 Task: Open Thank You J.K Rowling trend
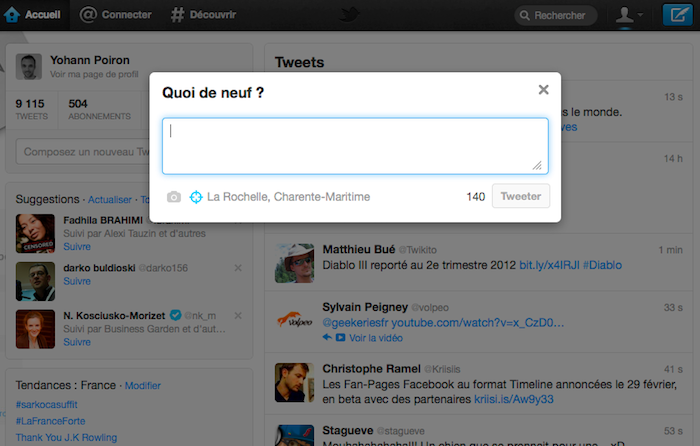tap(66, 438)
